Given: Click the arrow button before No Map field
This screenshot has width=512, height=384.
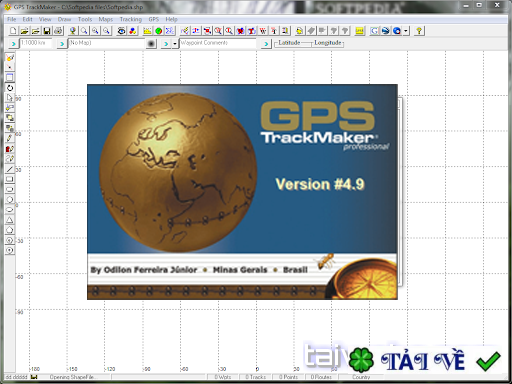Looking at the screenshot, I should click(x=62, y=44).
